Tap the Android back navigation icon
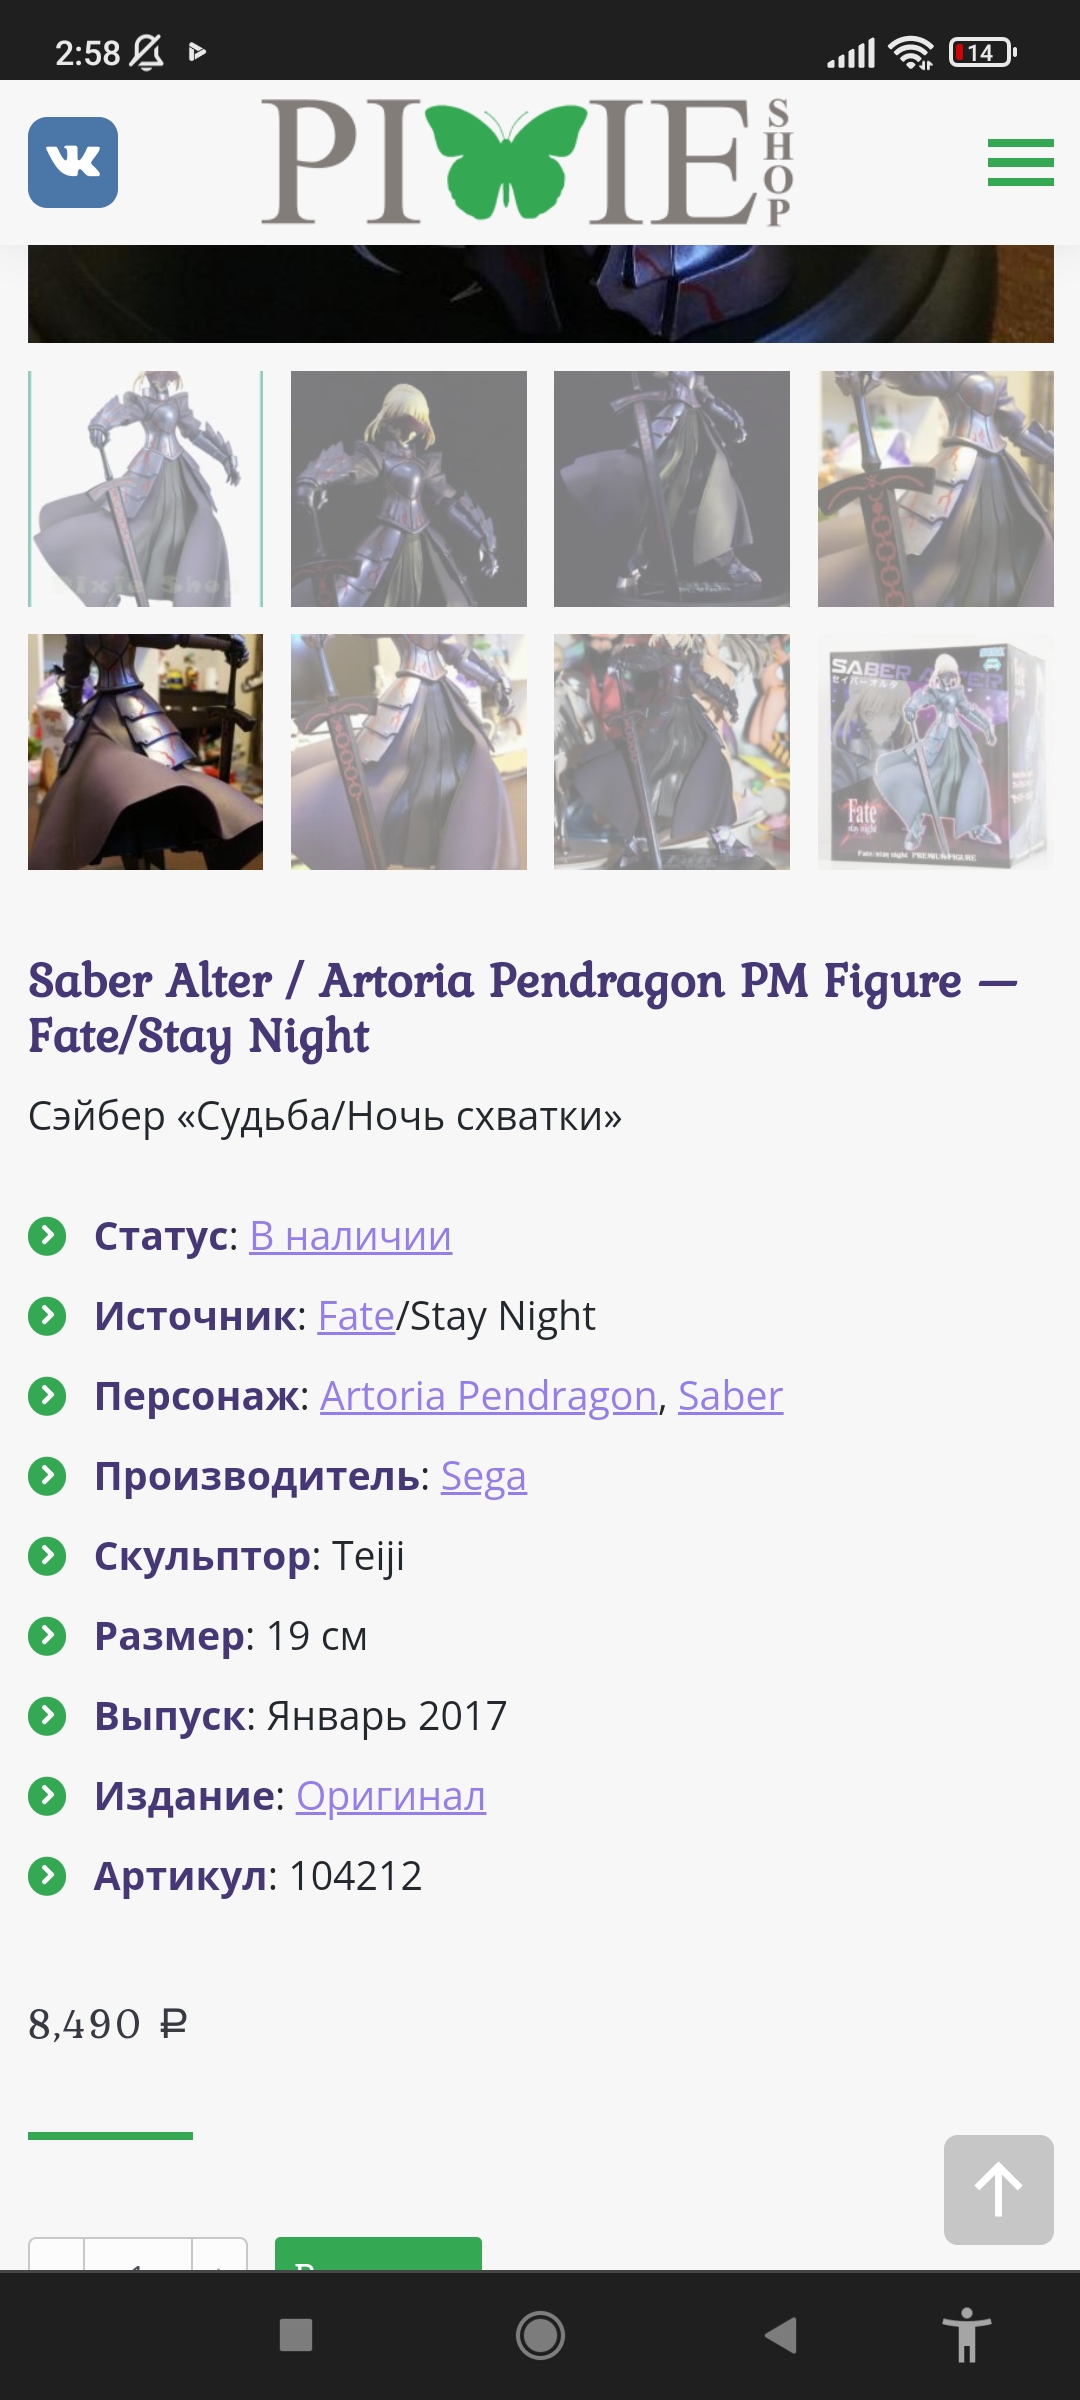 click(x=781, y=2335)
